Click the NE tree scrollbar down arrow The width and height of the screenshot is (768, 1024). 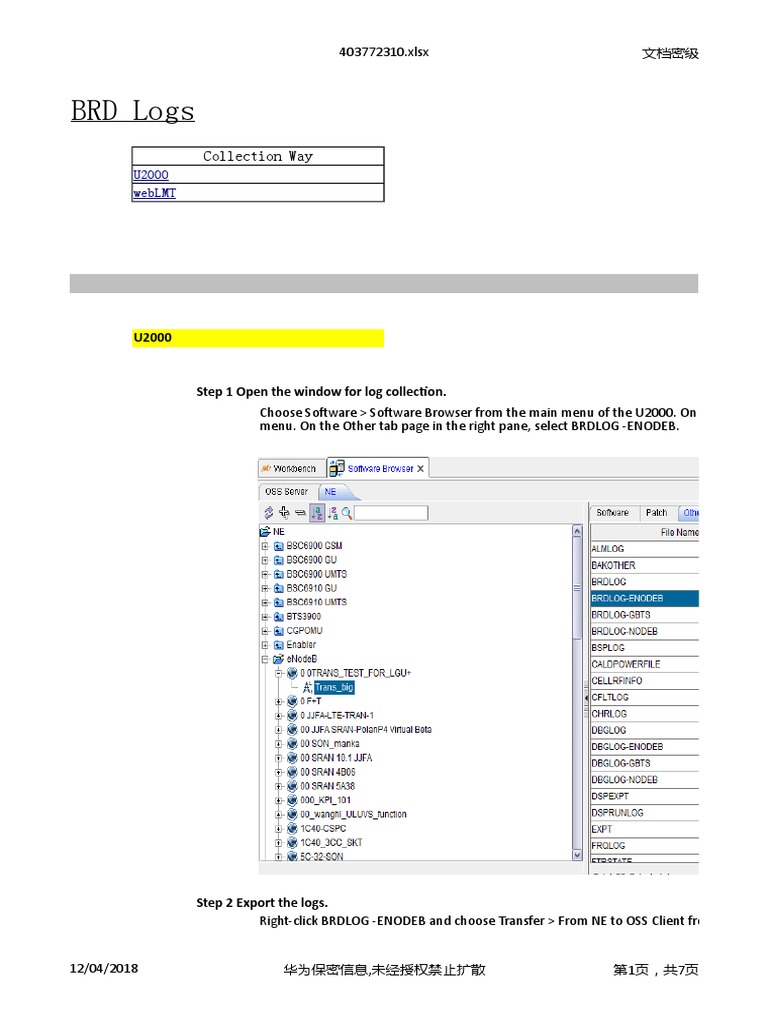[577, 854]
